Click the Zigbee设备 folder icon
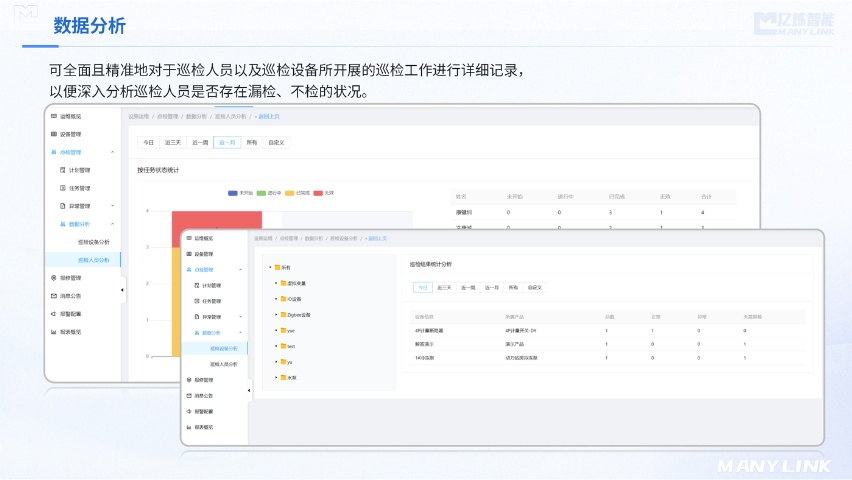This screenshot has height=480, width=852. click(x=284, y=315)
